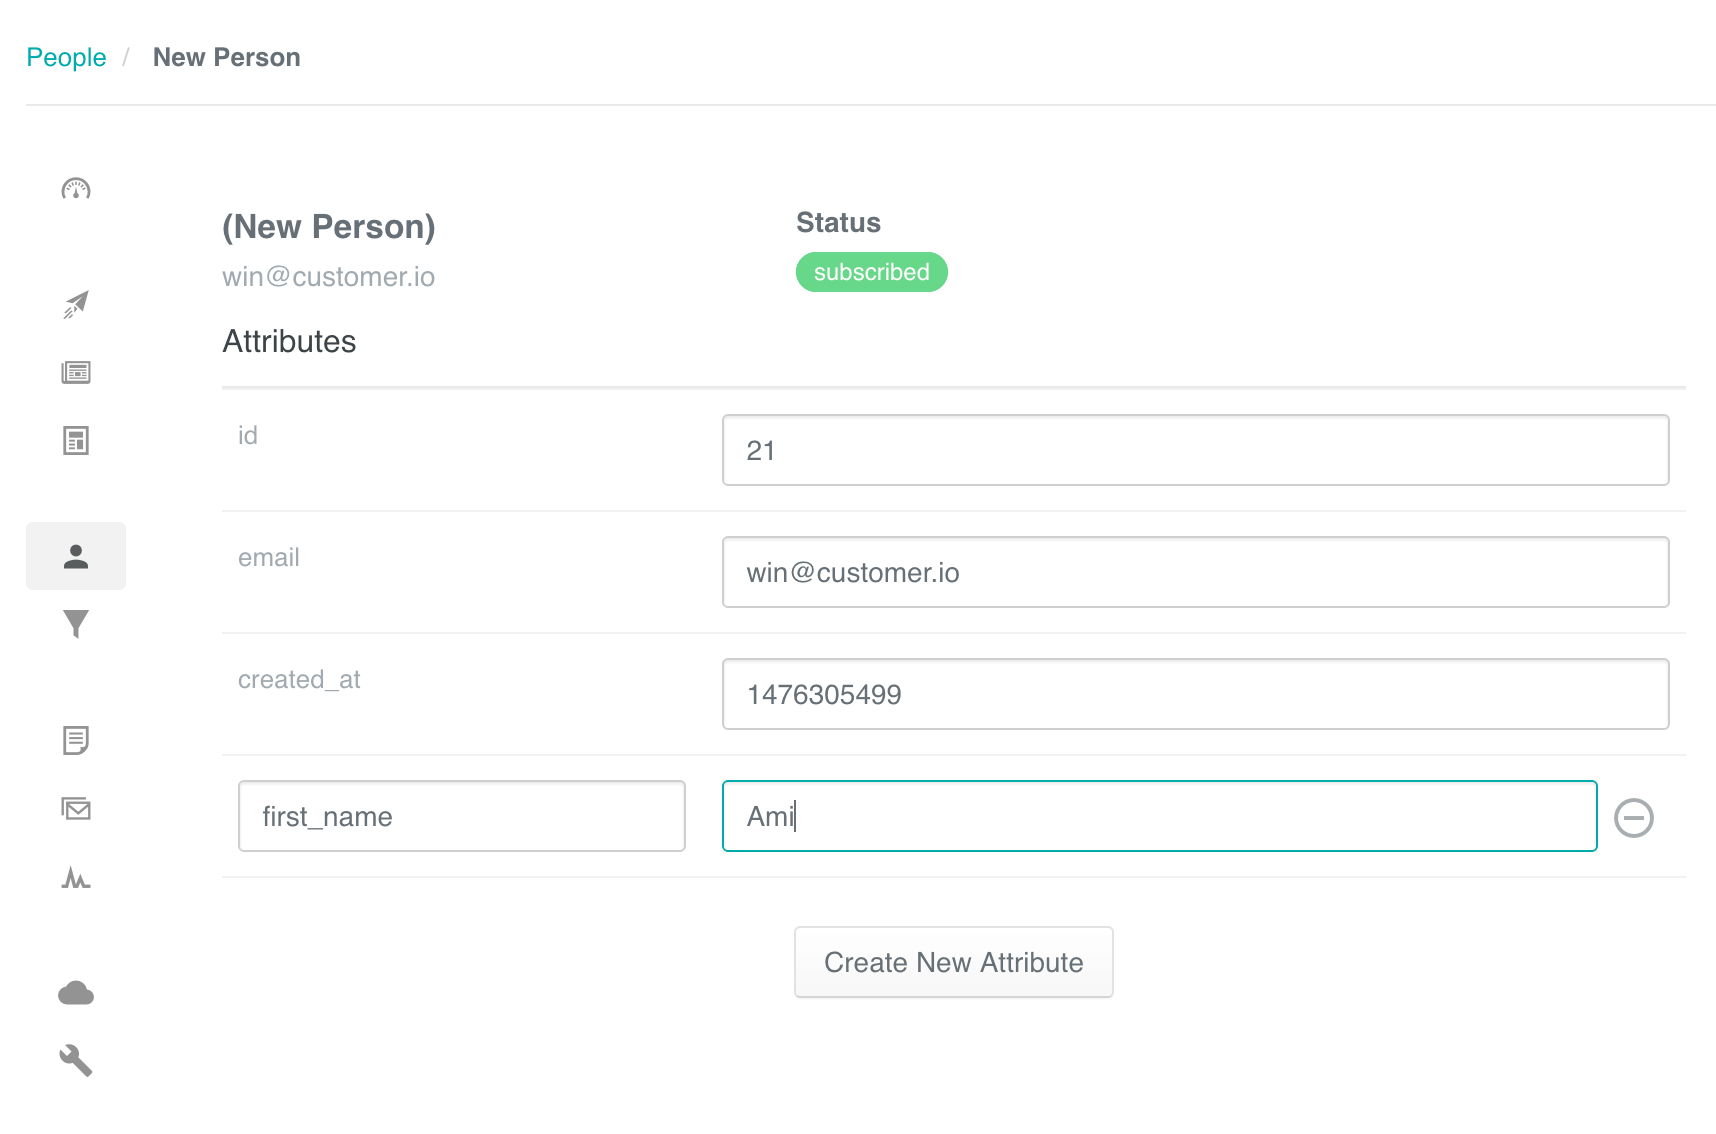Viewport: 1716px width, 1134px height.
Task: Open the Dashboard gauge icon in sidebar
Action: [x=76, y=189]
